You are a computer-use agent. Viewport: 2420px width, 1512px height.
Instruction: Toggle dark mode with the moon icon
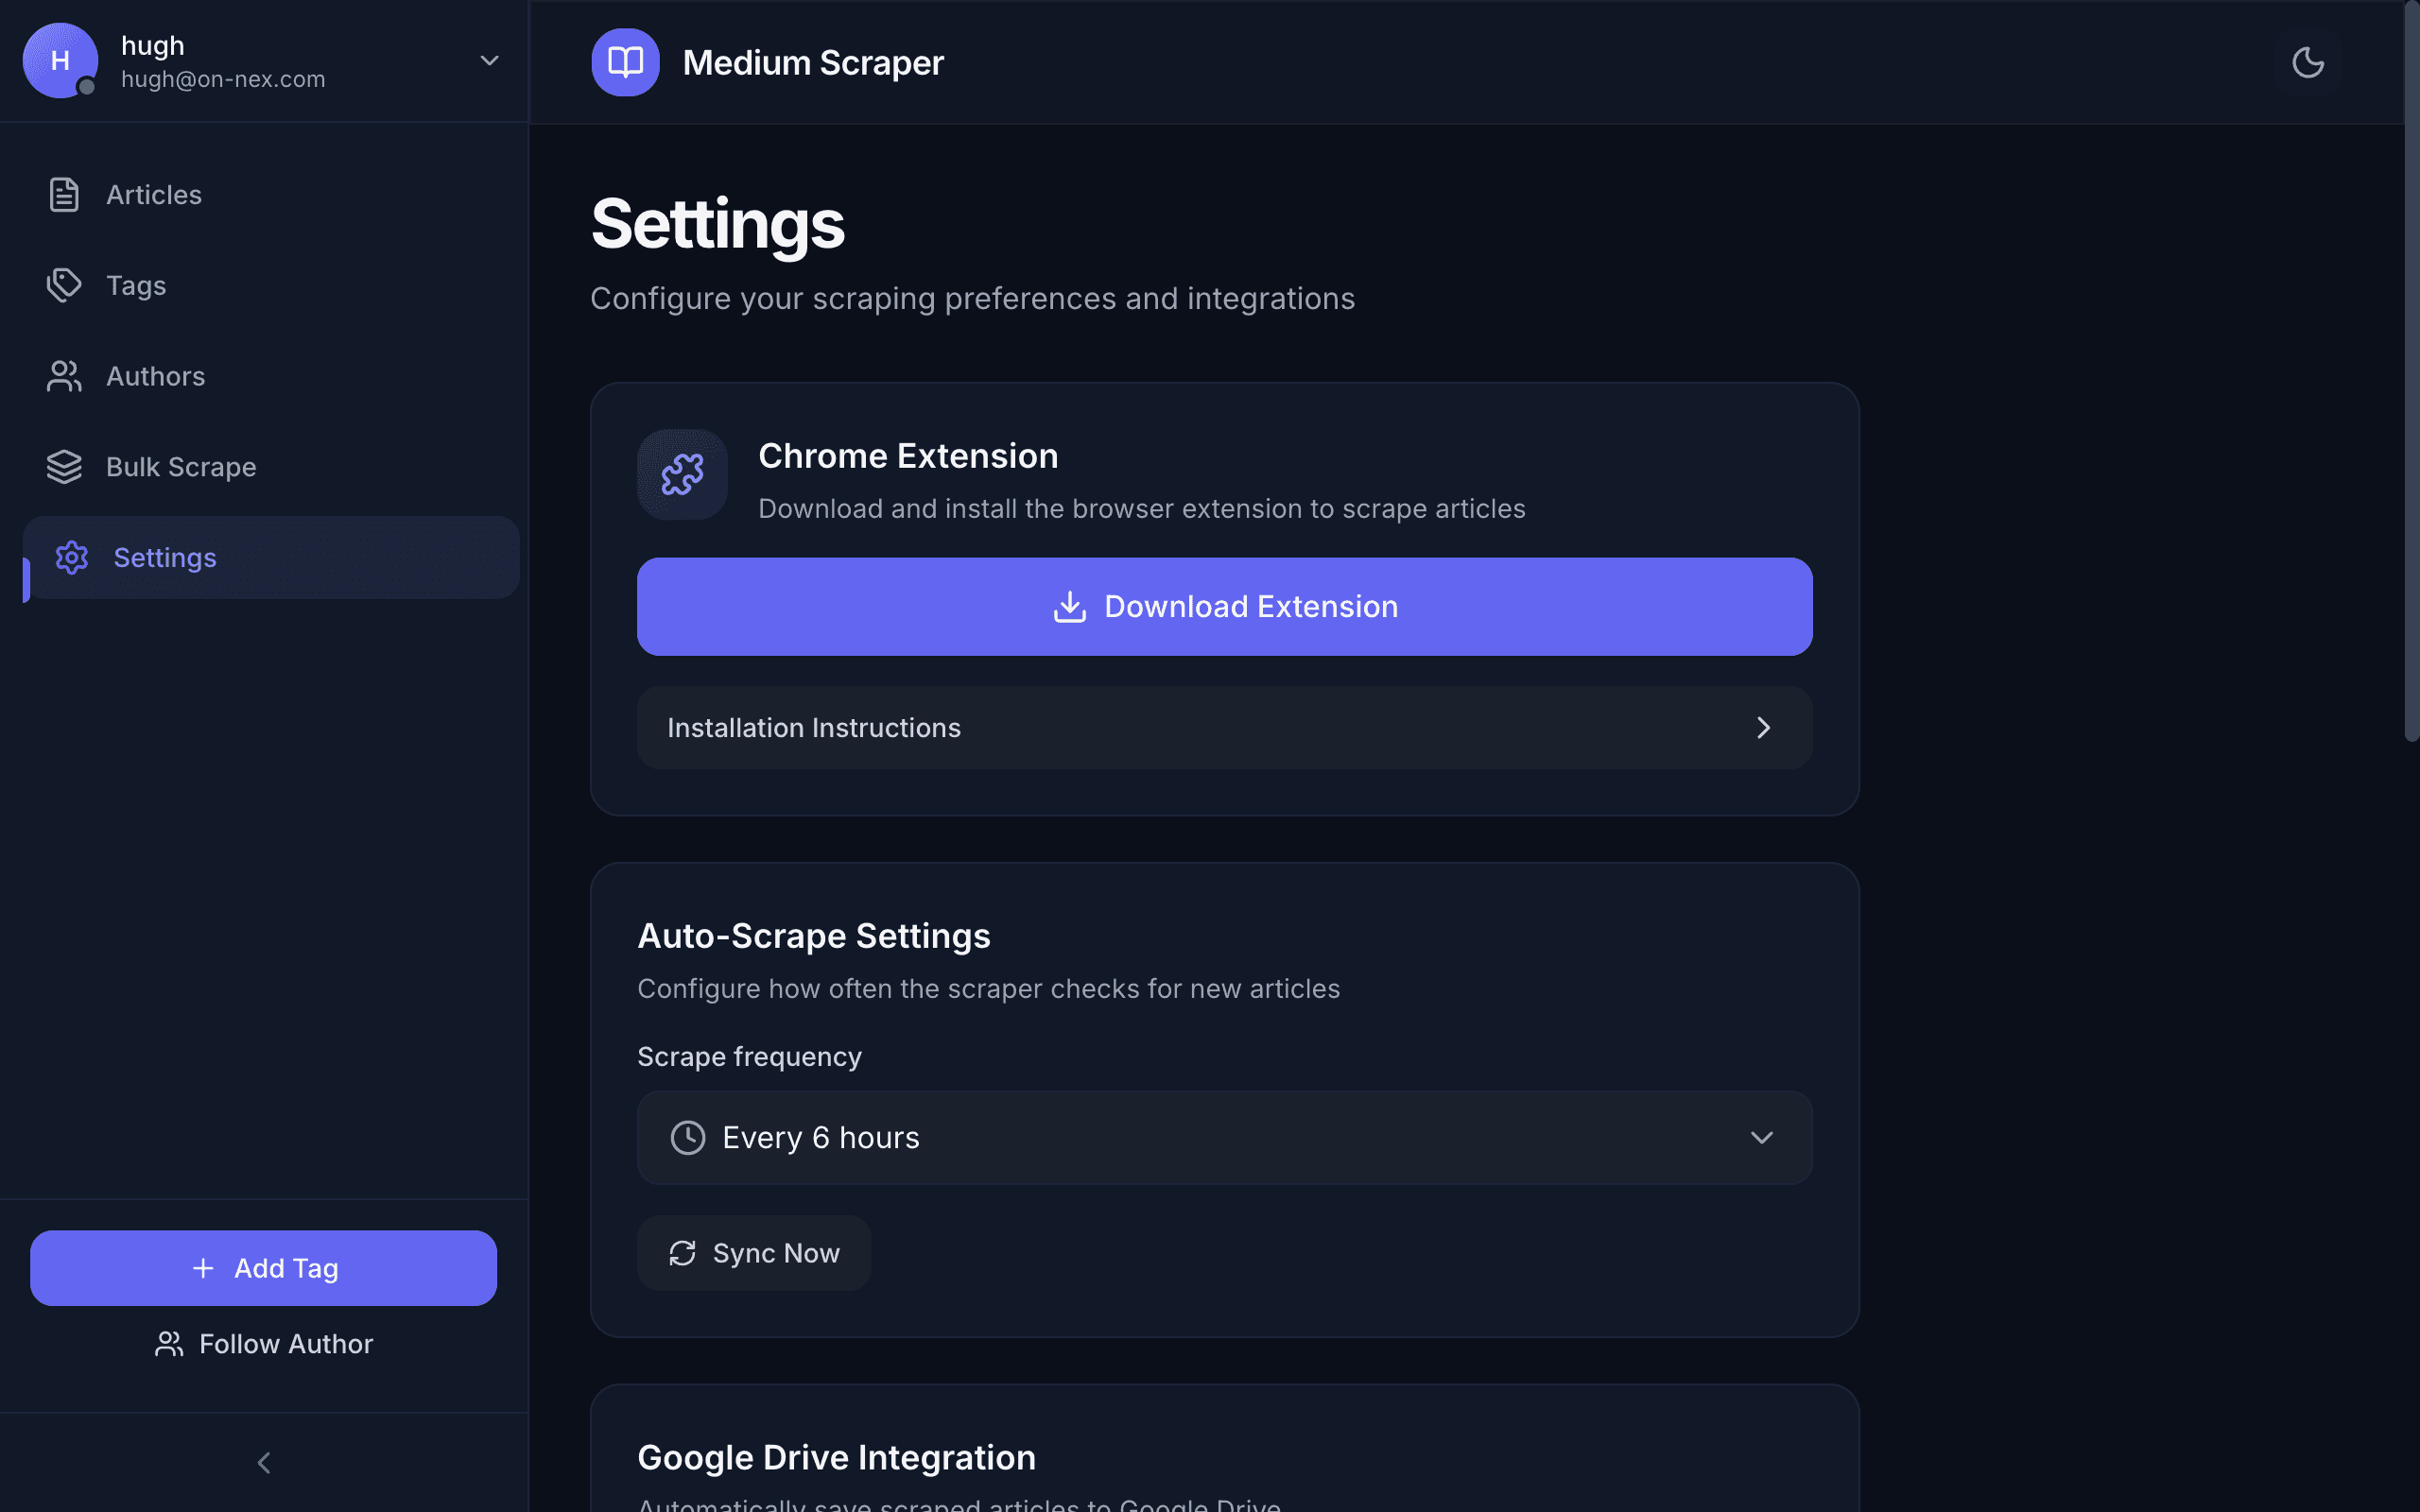[2307, 62]
